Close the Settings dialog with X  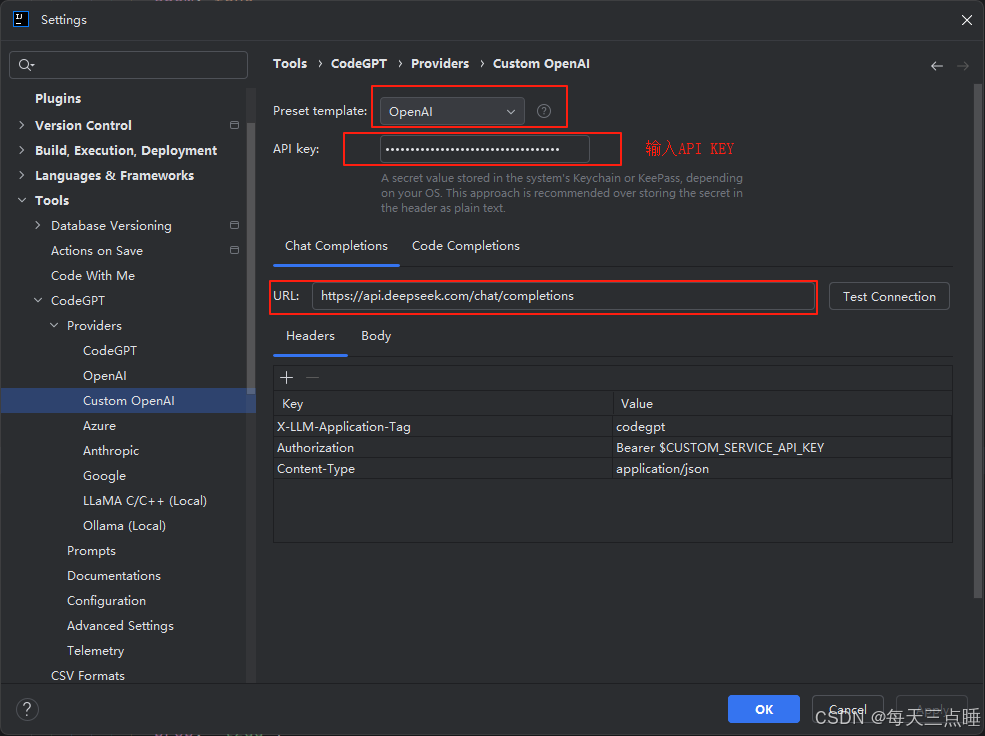pyautogui.click(x=967, y=20)
